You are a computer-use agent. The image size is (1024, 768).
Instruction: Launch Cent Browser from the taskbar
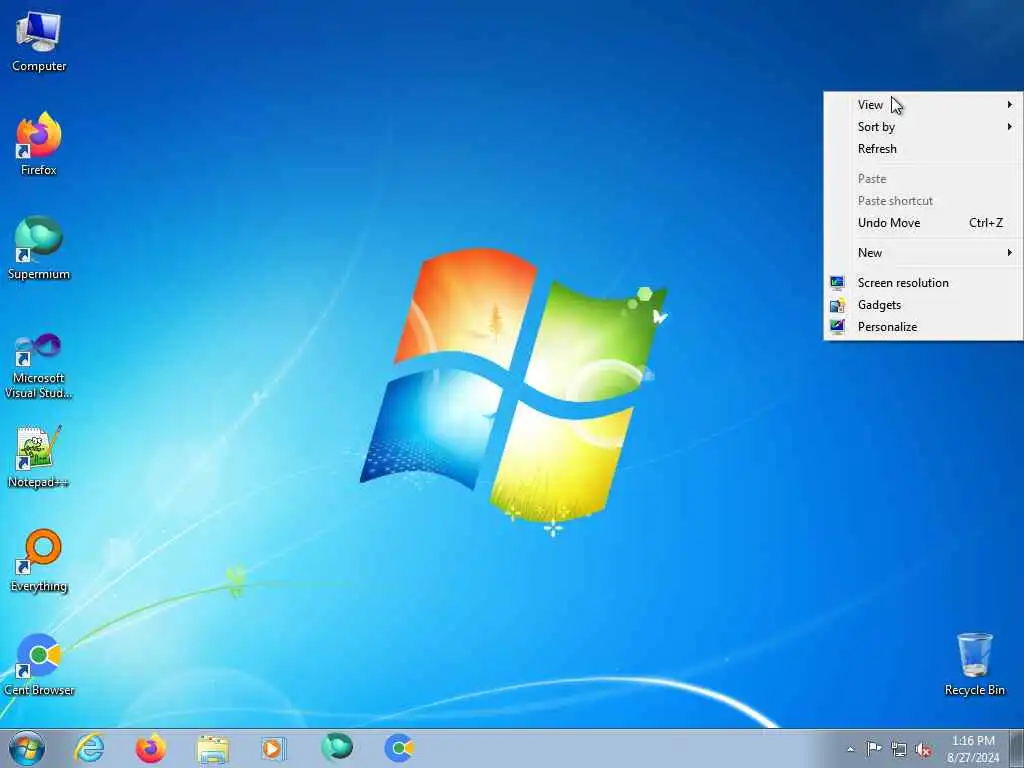coord(399,748)
